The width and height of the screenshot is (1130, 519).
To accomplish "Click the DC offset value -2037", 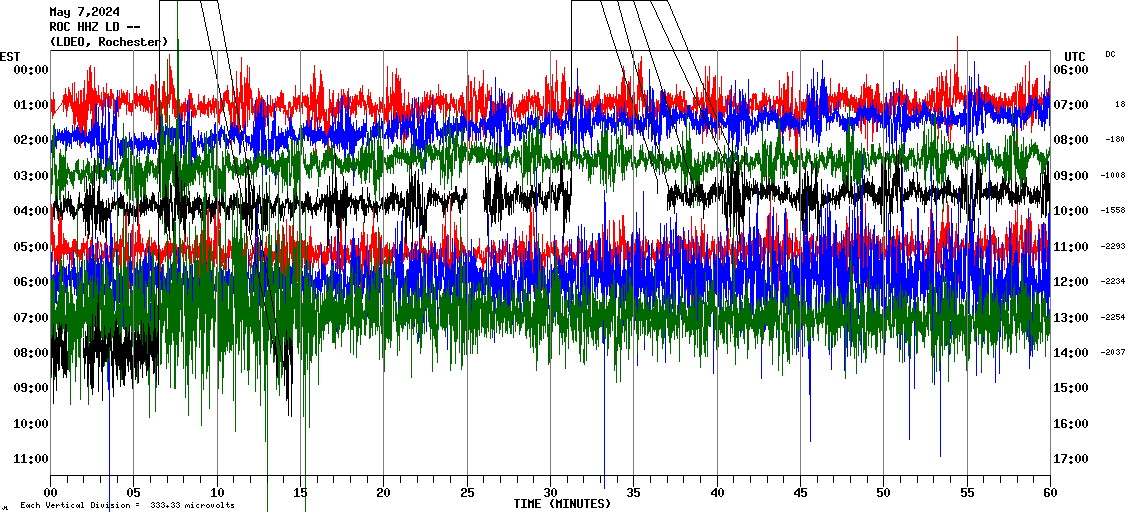I will [1113, 352].
